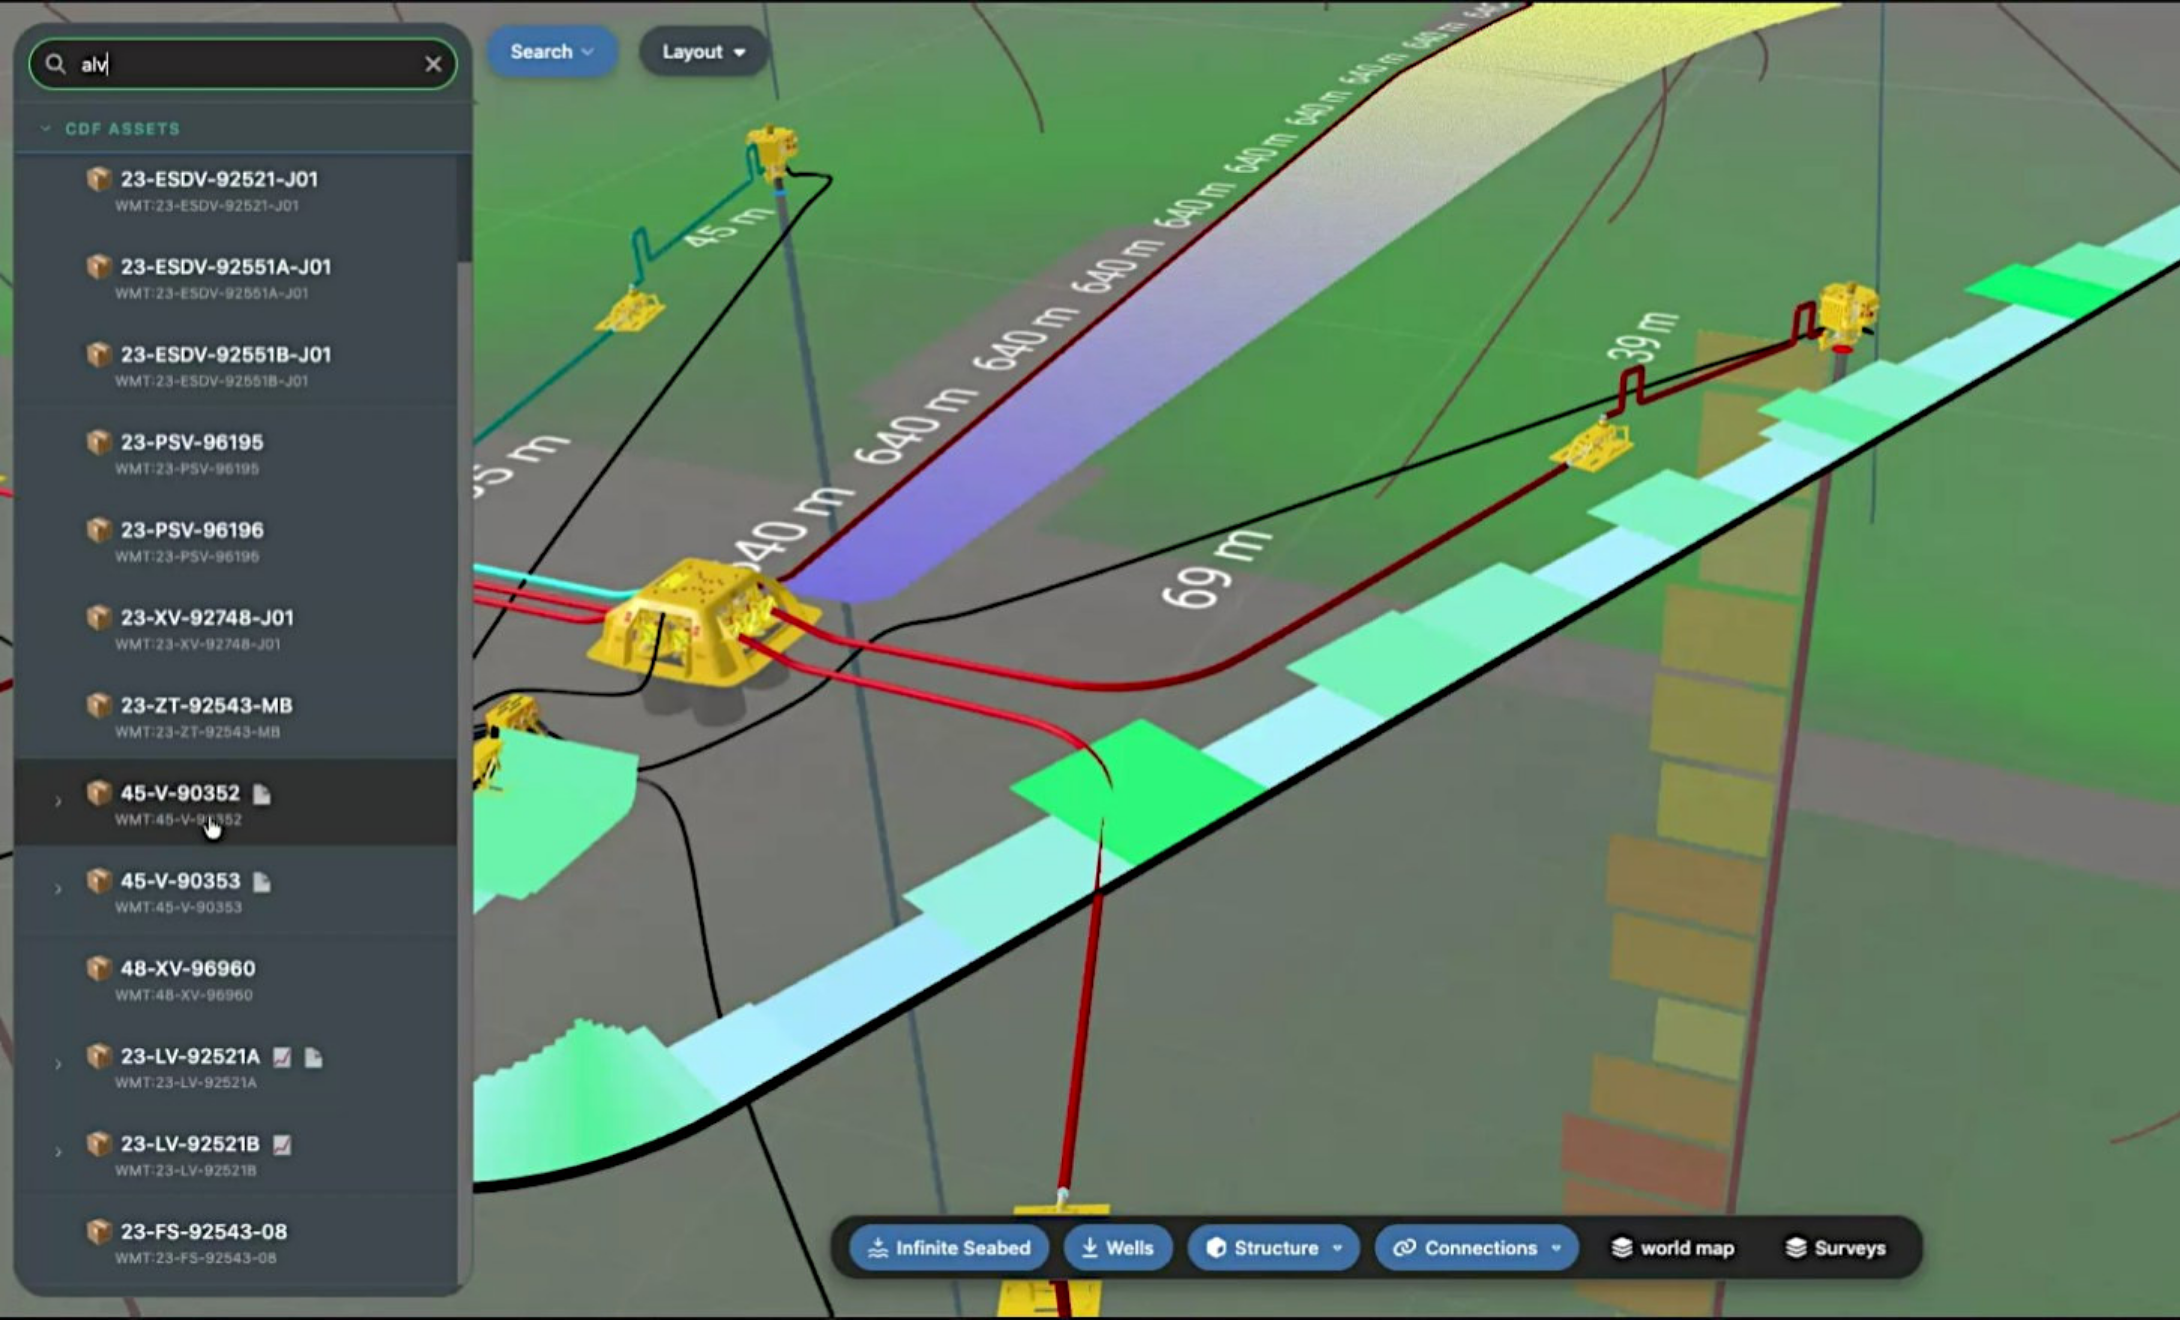
Task: Click the Search button
Action: tap(551, 52)
